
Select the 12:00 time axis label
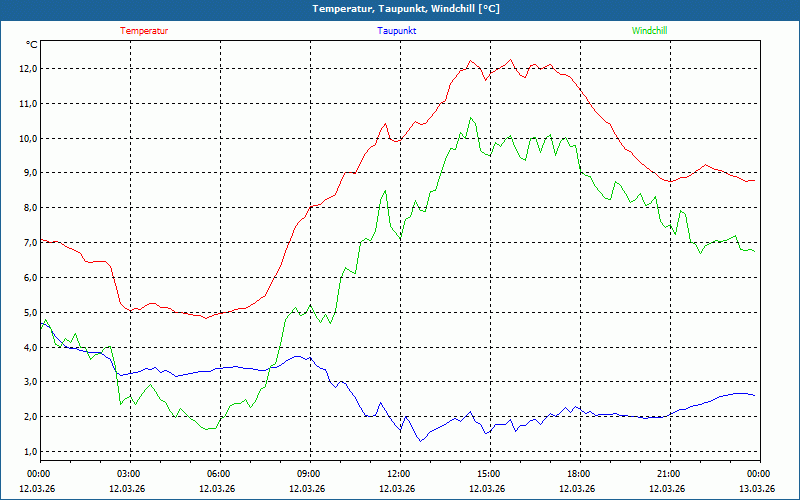[x=398, y=474]
